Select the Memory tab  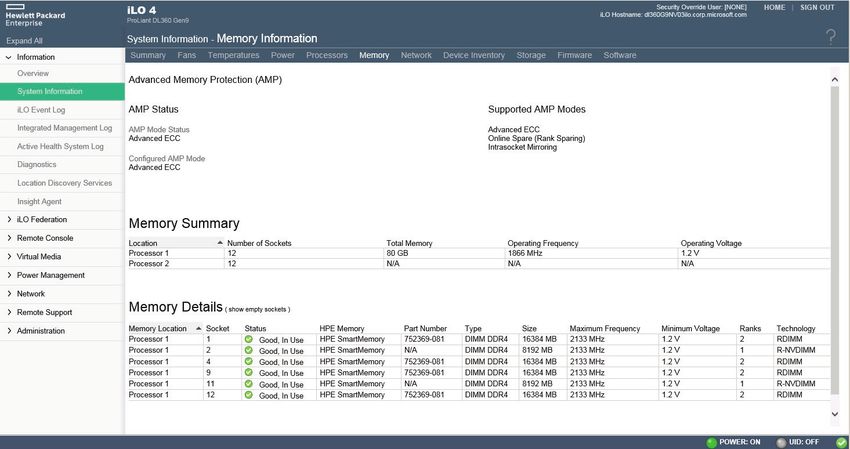click(x=374, y=55)
